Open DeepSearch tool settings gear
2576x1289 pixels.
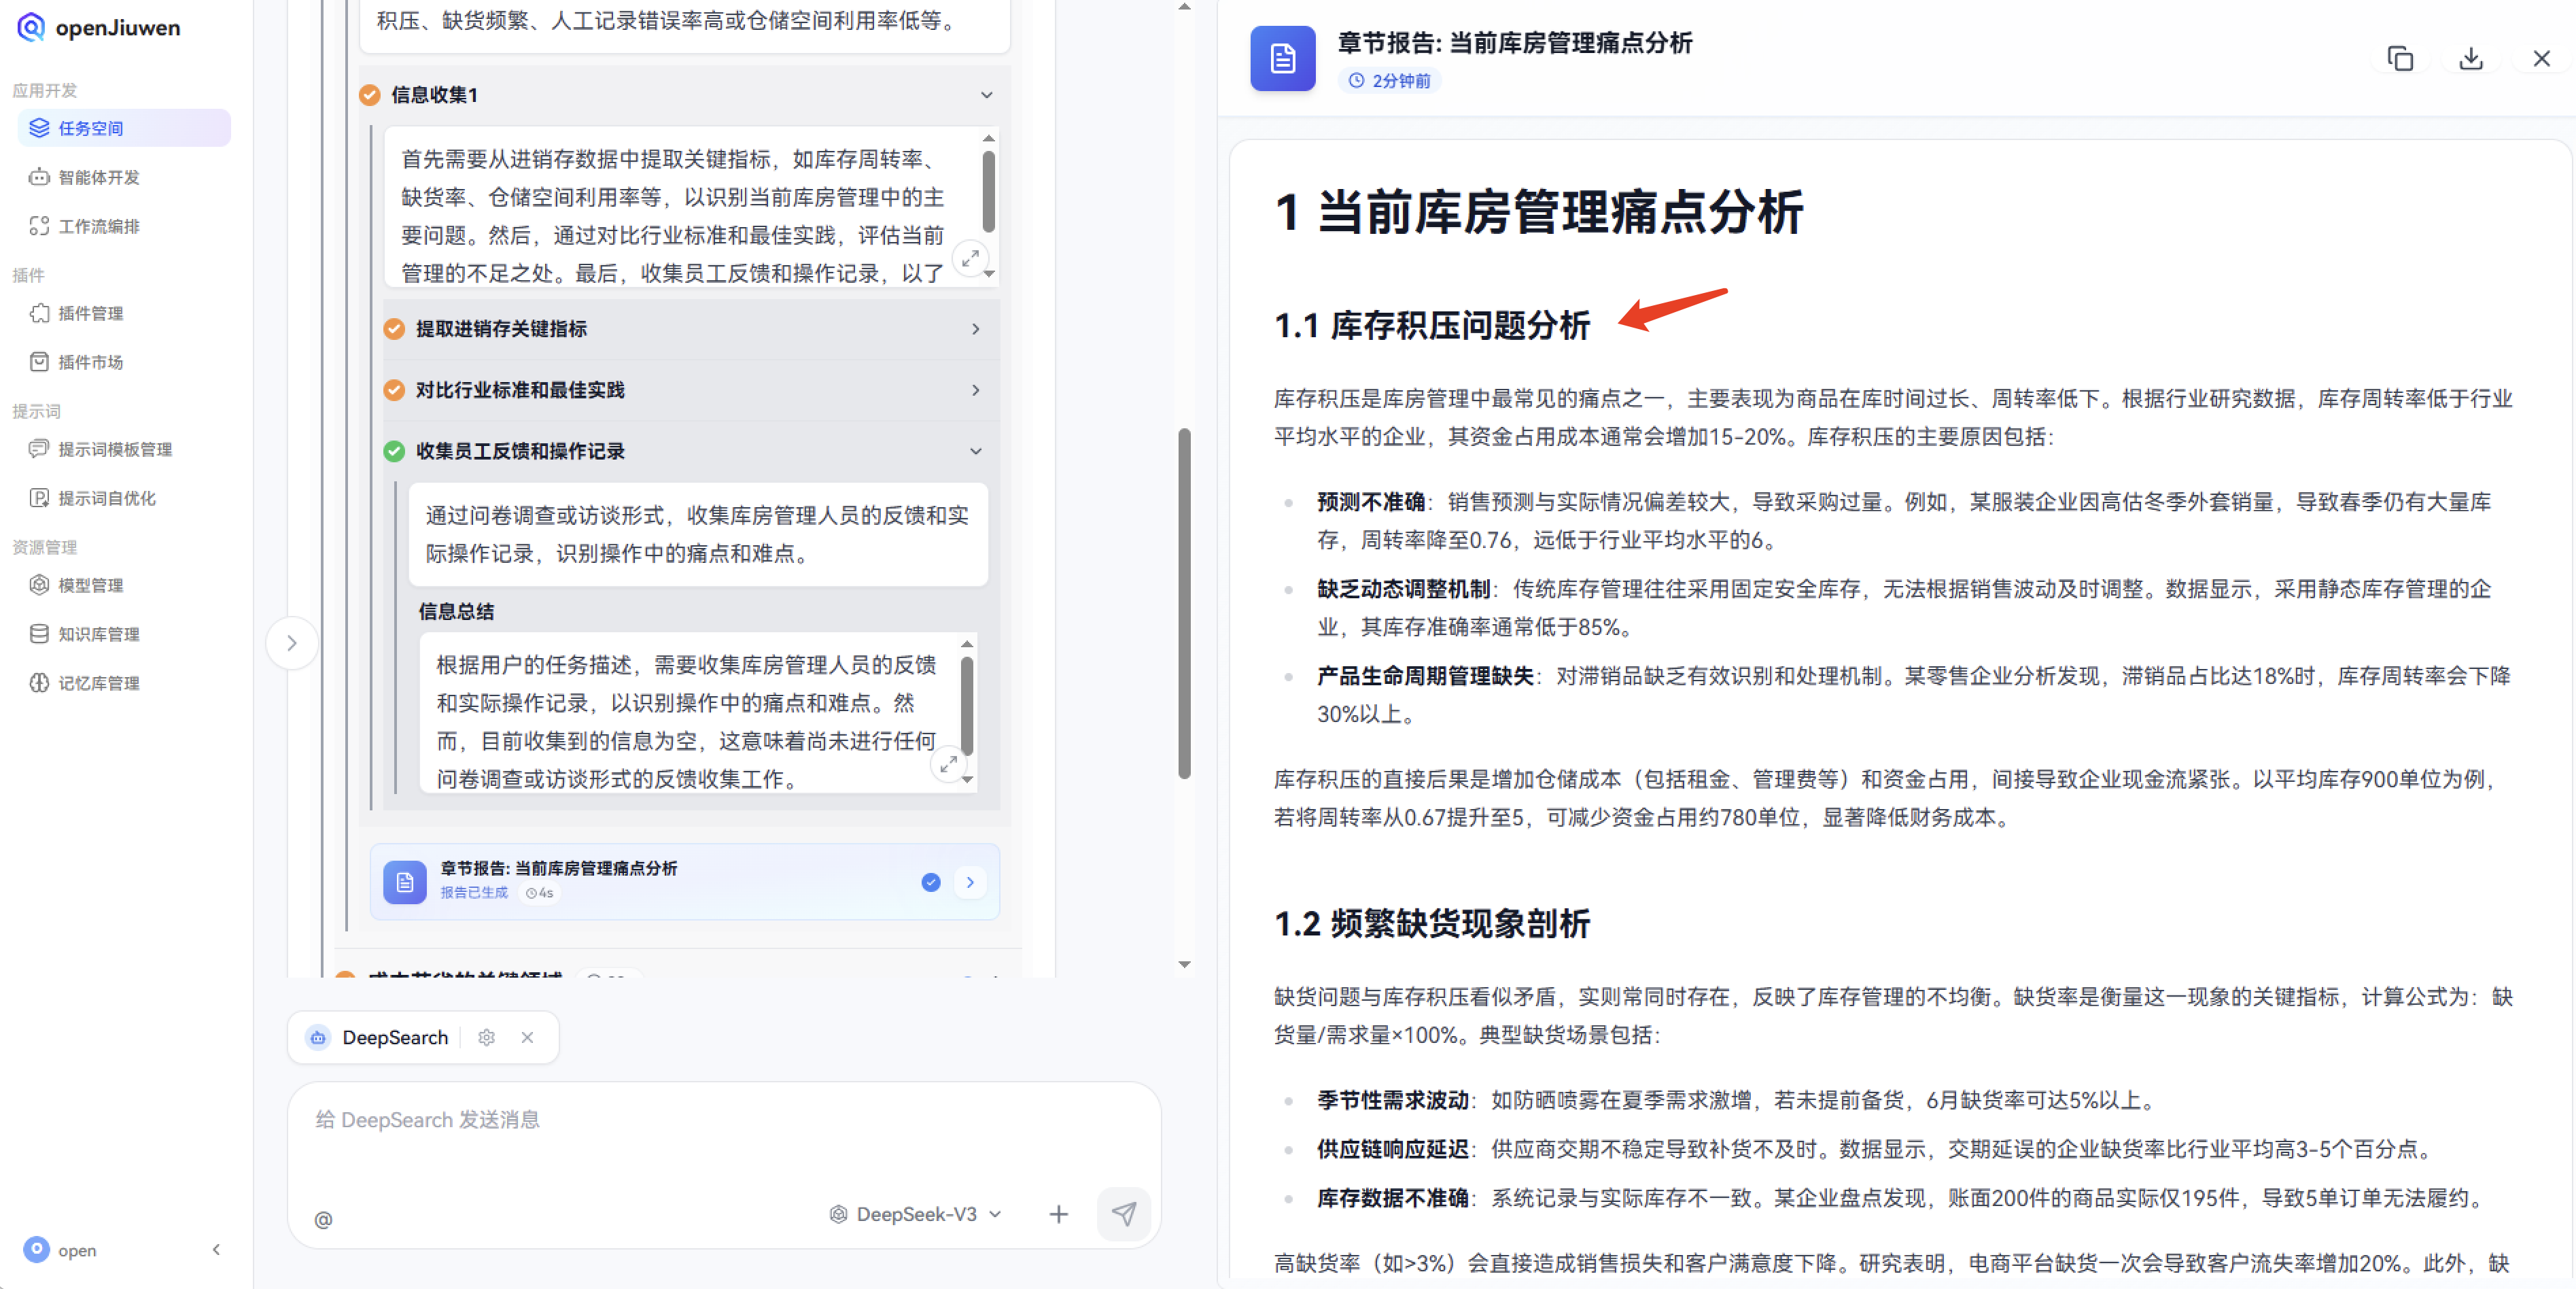click(x=487, y=1037)
